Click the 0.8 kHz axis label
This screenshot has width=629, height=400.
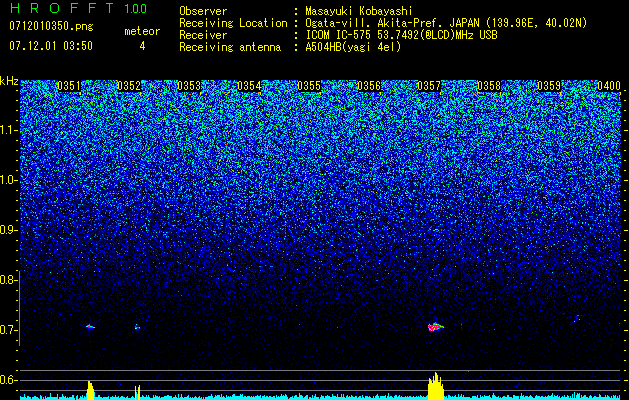8,280
